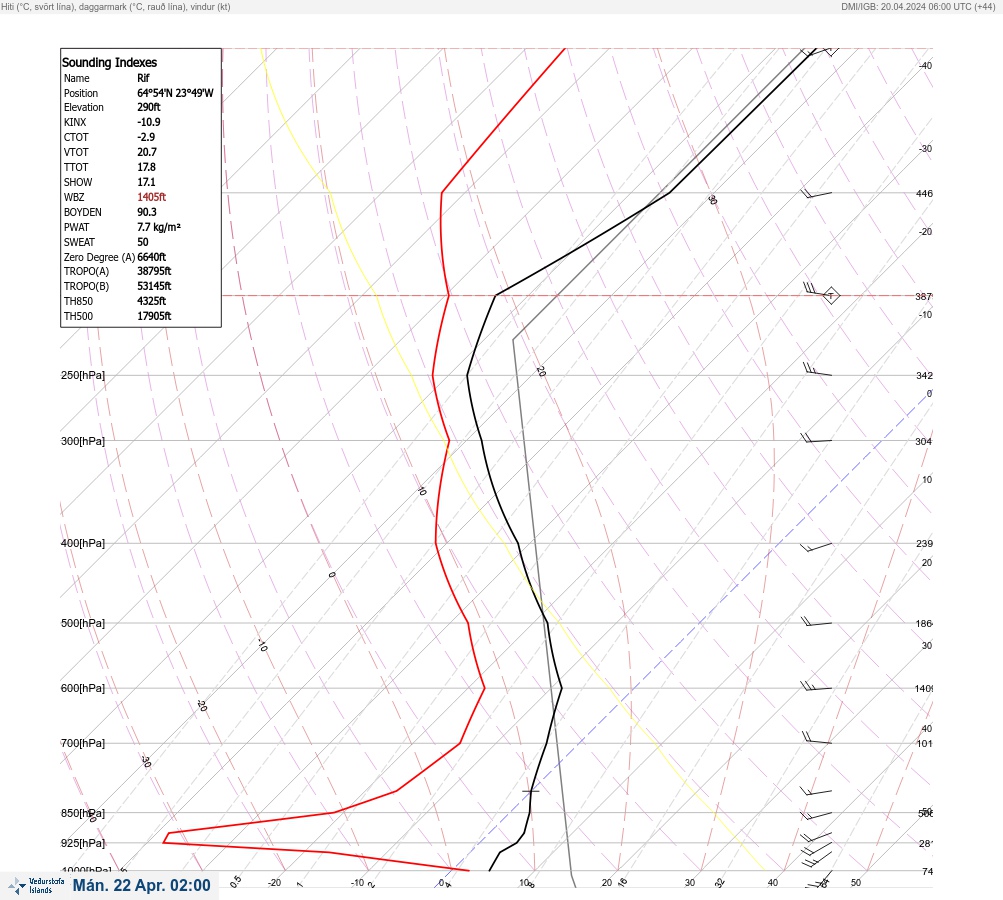Click the wind barb at 500 hPa level
1003x900 pixels.
pos(816,621)
